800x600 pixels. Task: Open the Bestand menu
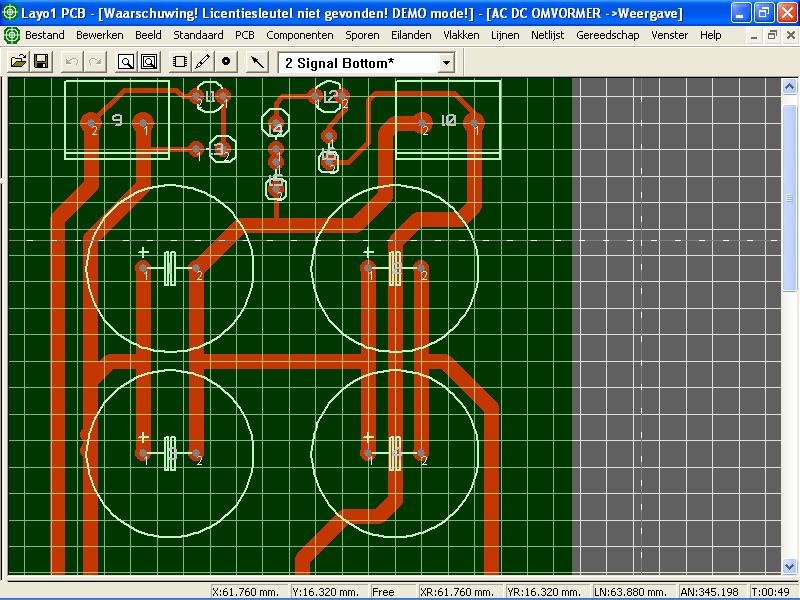pos(44,35)
